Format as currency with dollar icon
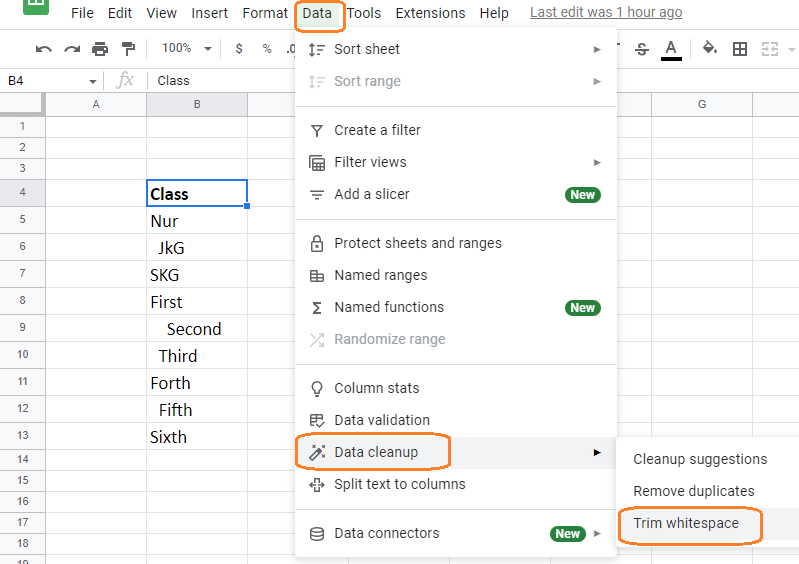 (238, 49)
